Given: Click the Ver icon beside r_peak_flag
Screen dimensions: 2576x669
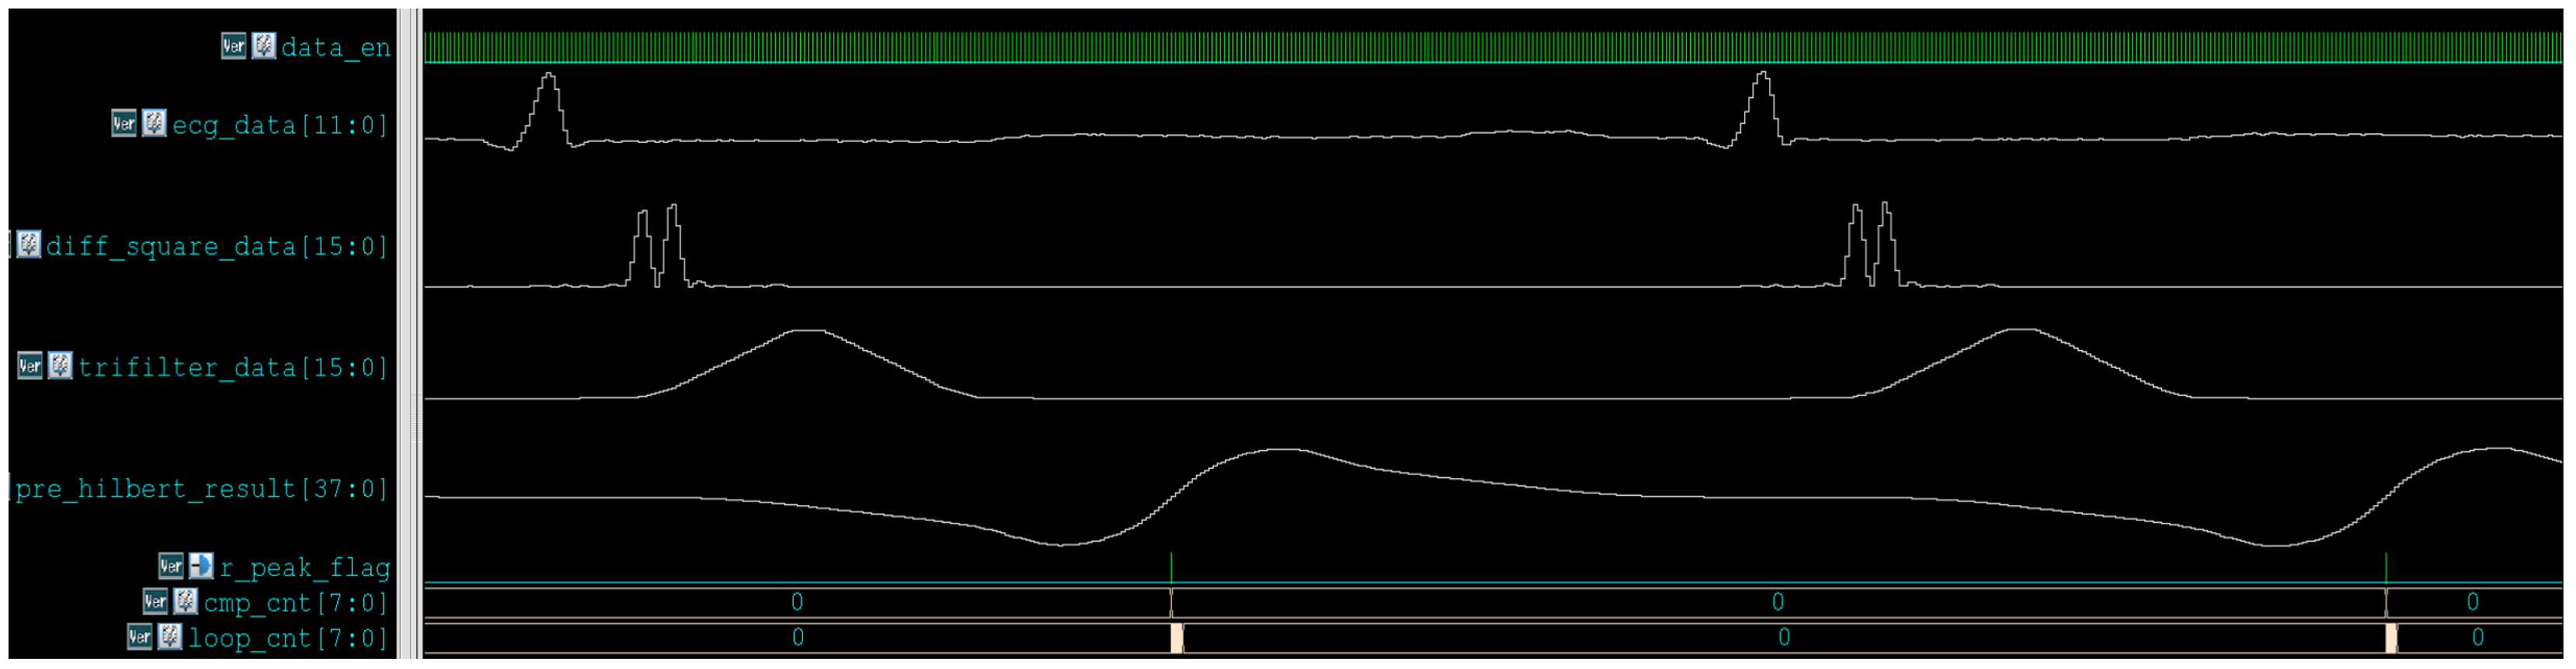Looking at the screenshot, I should click(x=171, y=567).
